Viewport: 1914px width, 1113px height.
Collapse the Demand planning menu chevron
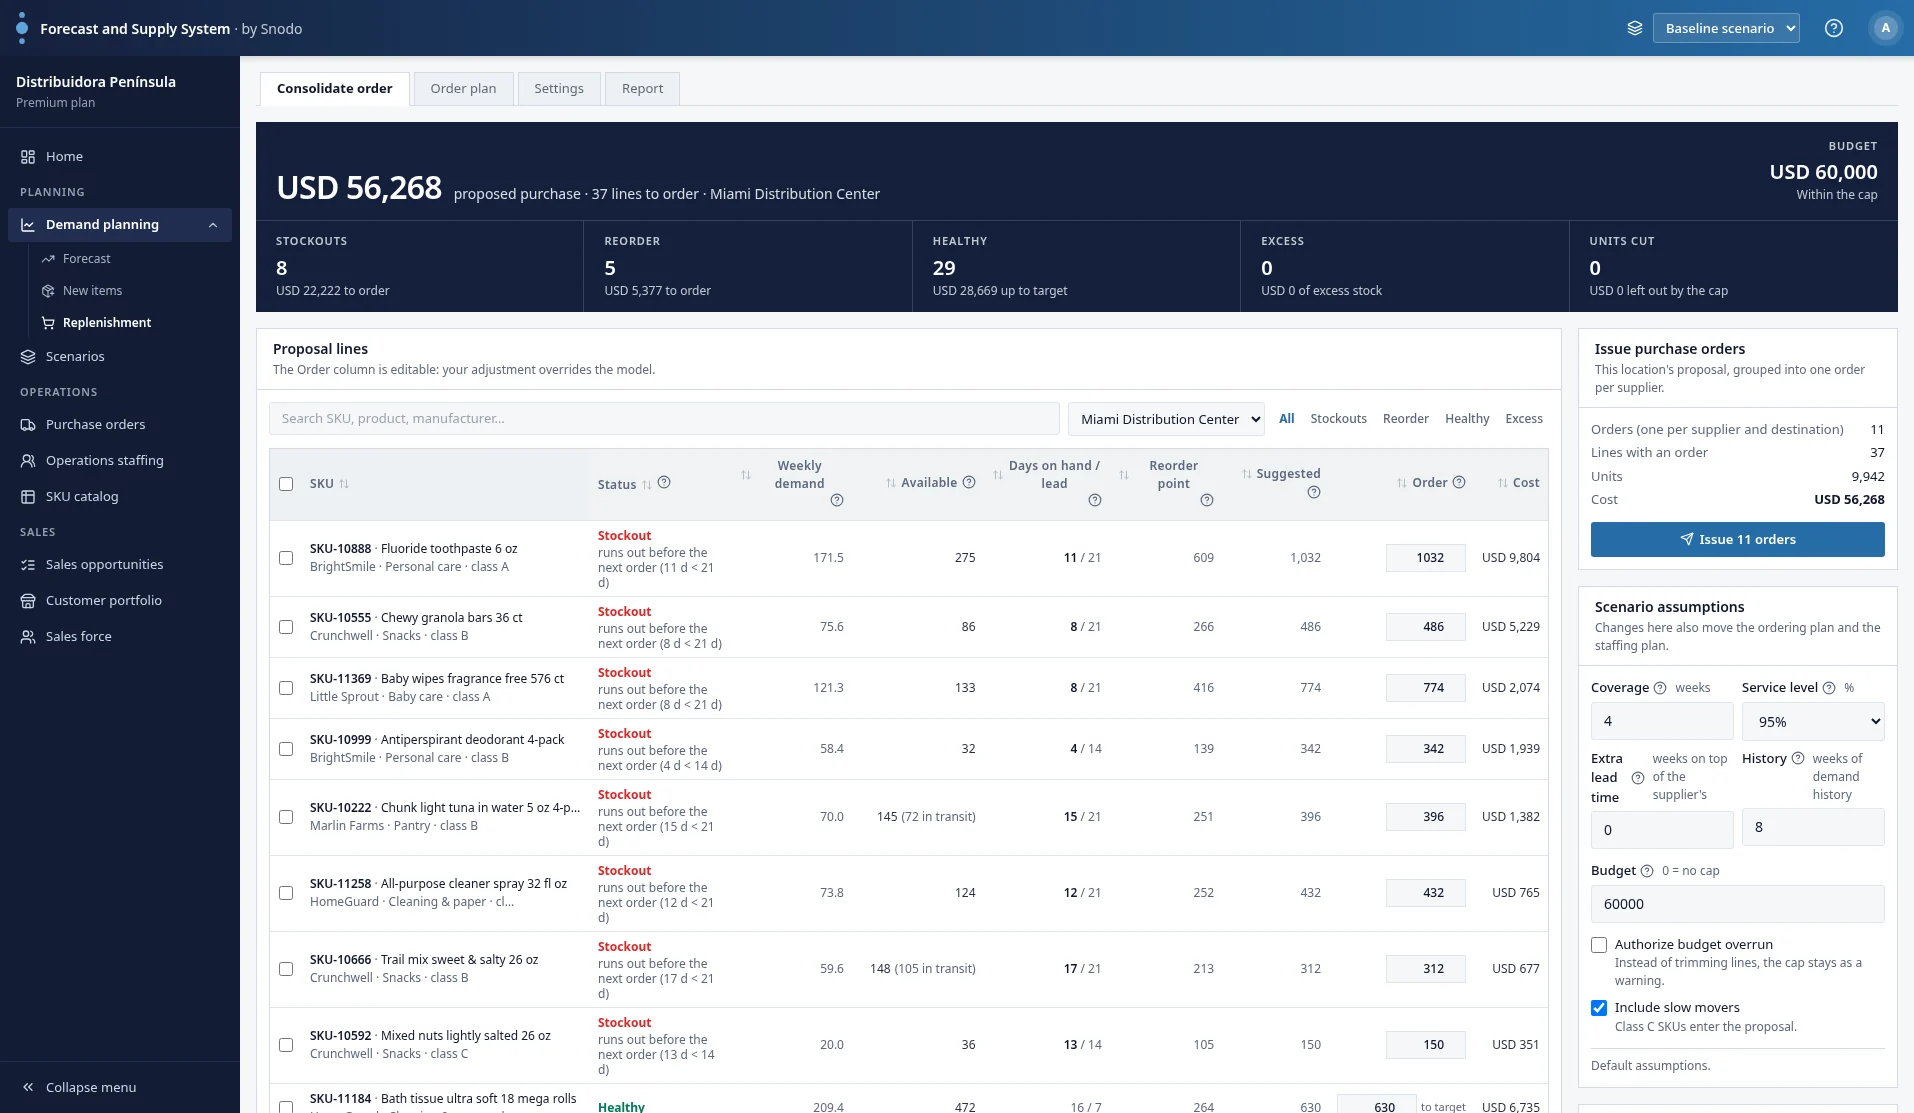(x=213, y=225)
